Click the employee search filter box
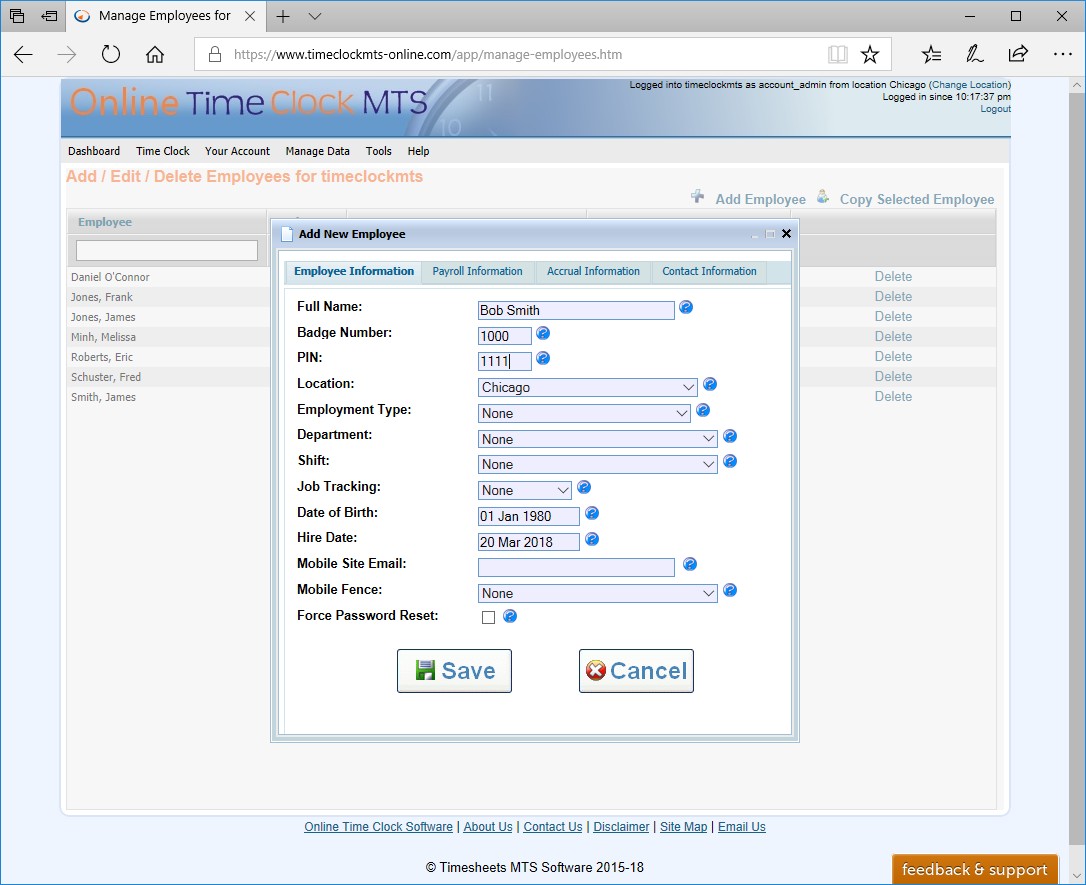This screenshot has height=885, width=1086. pyautogui.click(x=166, y=251)
